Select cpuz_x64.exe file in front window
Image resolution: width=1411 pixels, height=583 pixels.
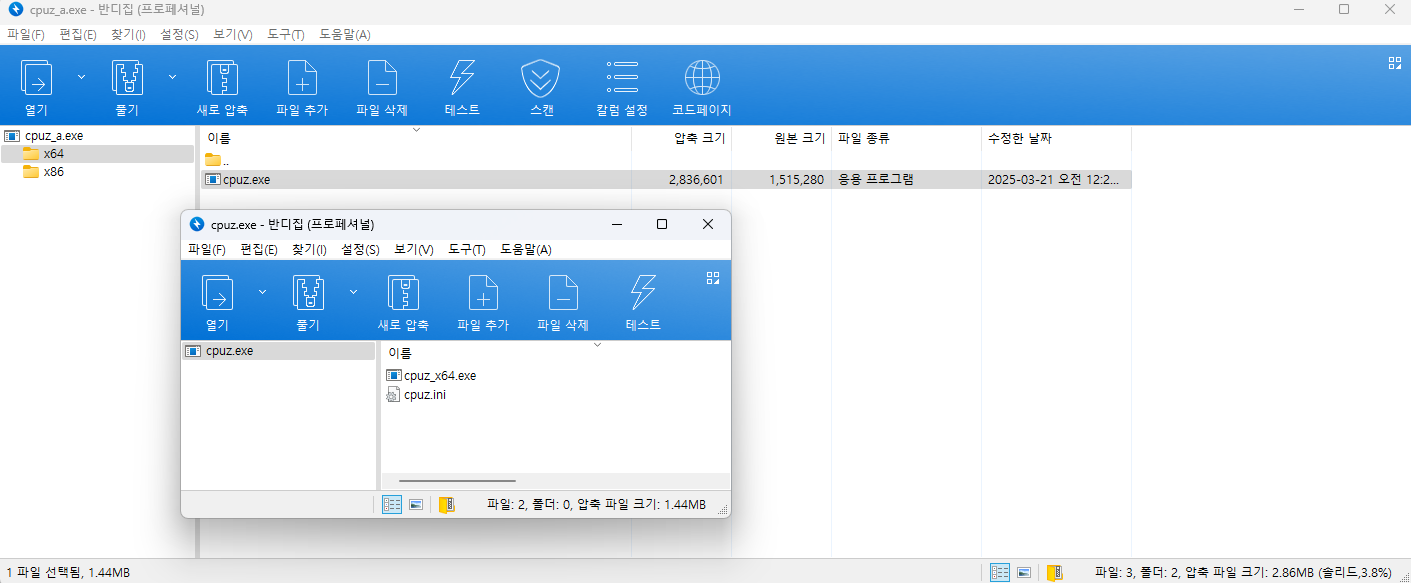click(431, 376)
